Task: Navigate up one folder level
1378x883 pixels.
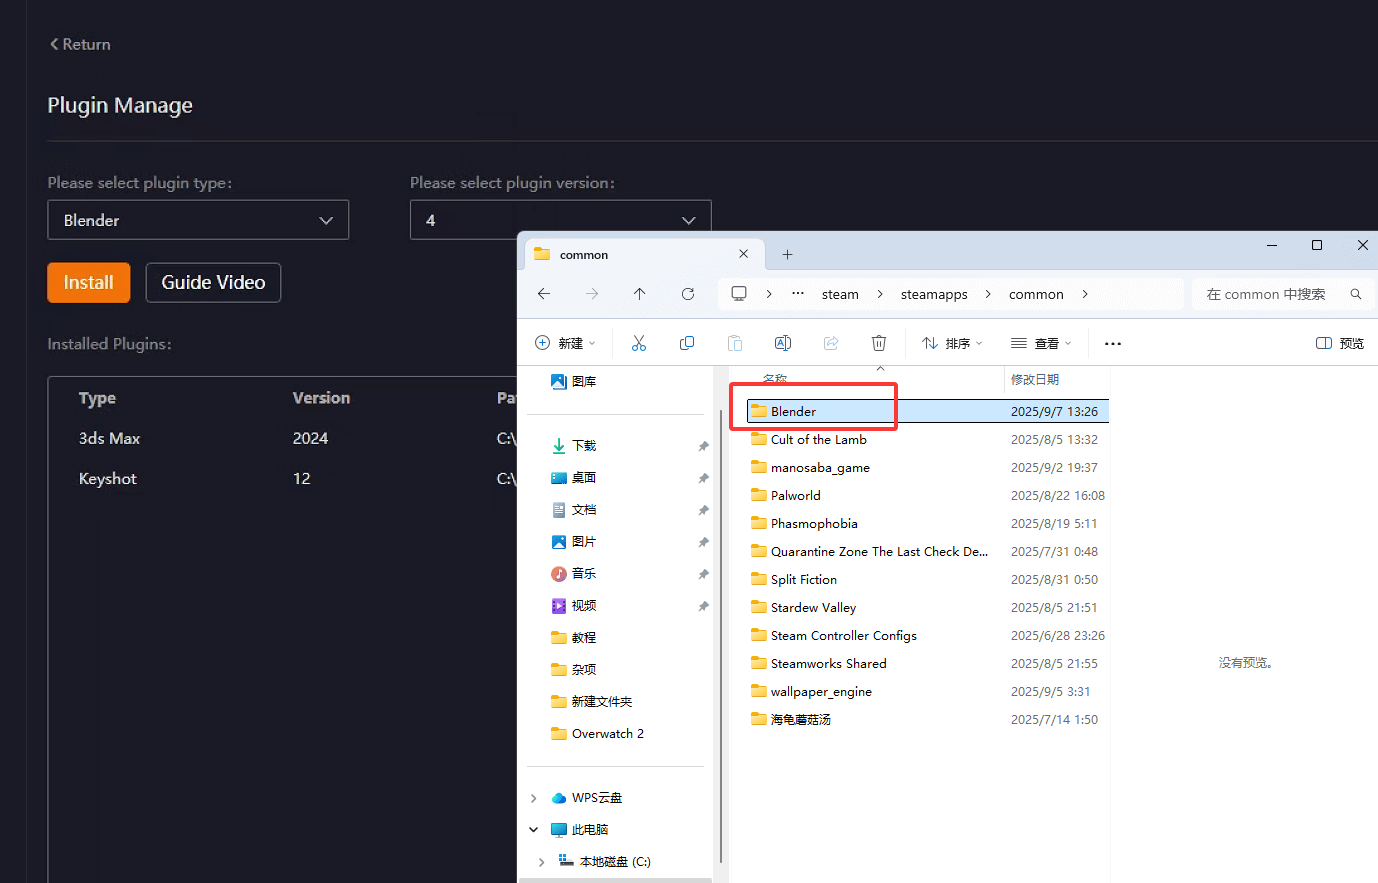Action: [640, 293]
